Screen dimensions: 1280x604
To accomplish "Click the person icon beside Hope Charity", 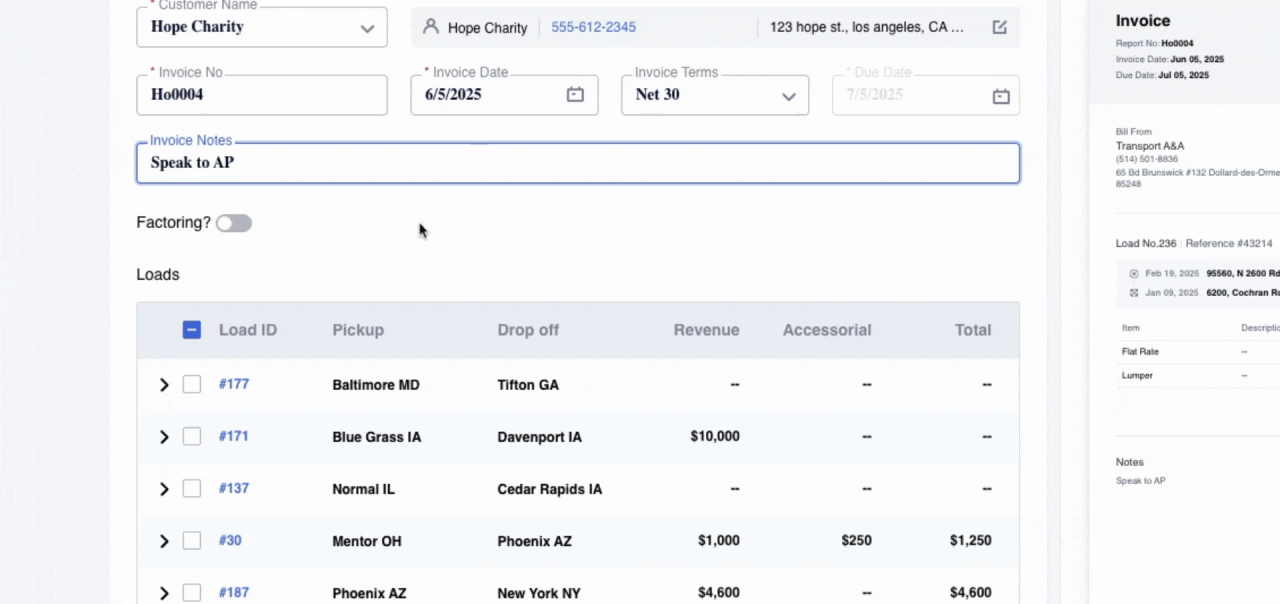I will pyautogui.click(x=431, y=27).
